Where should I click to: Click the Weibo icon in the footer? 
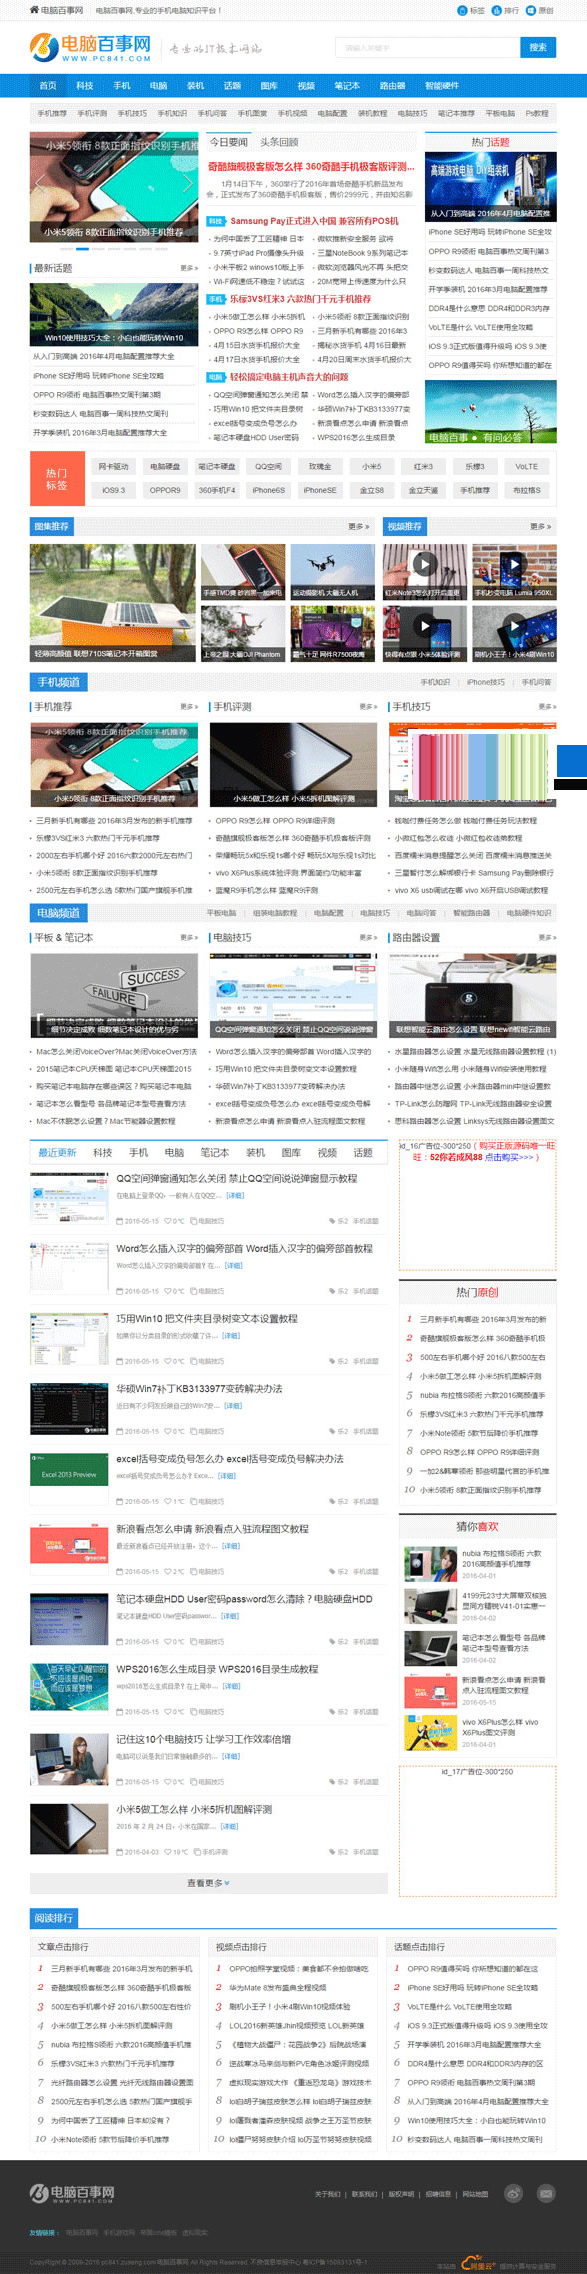click(x=513, y=2194)
